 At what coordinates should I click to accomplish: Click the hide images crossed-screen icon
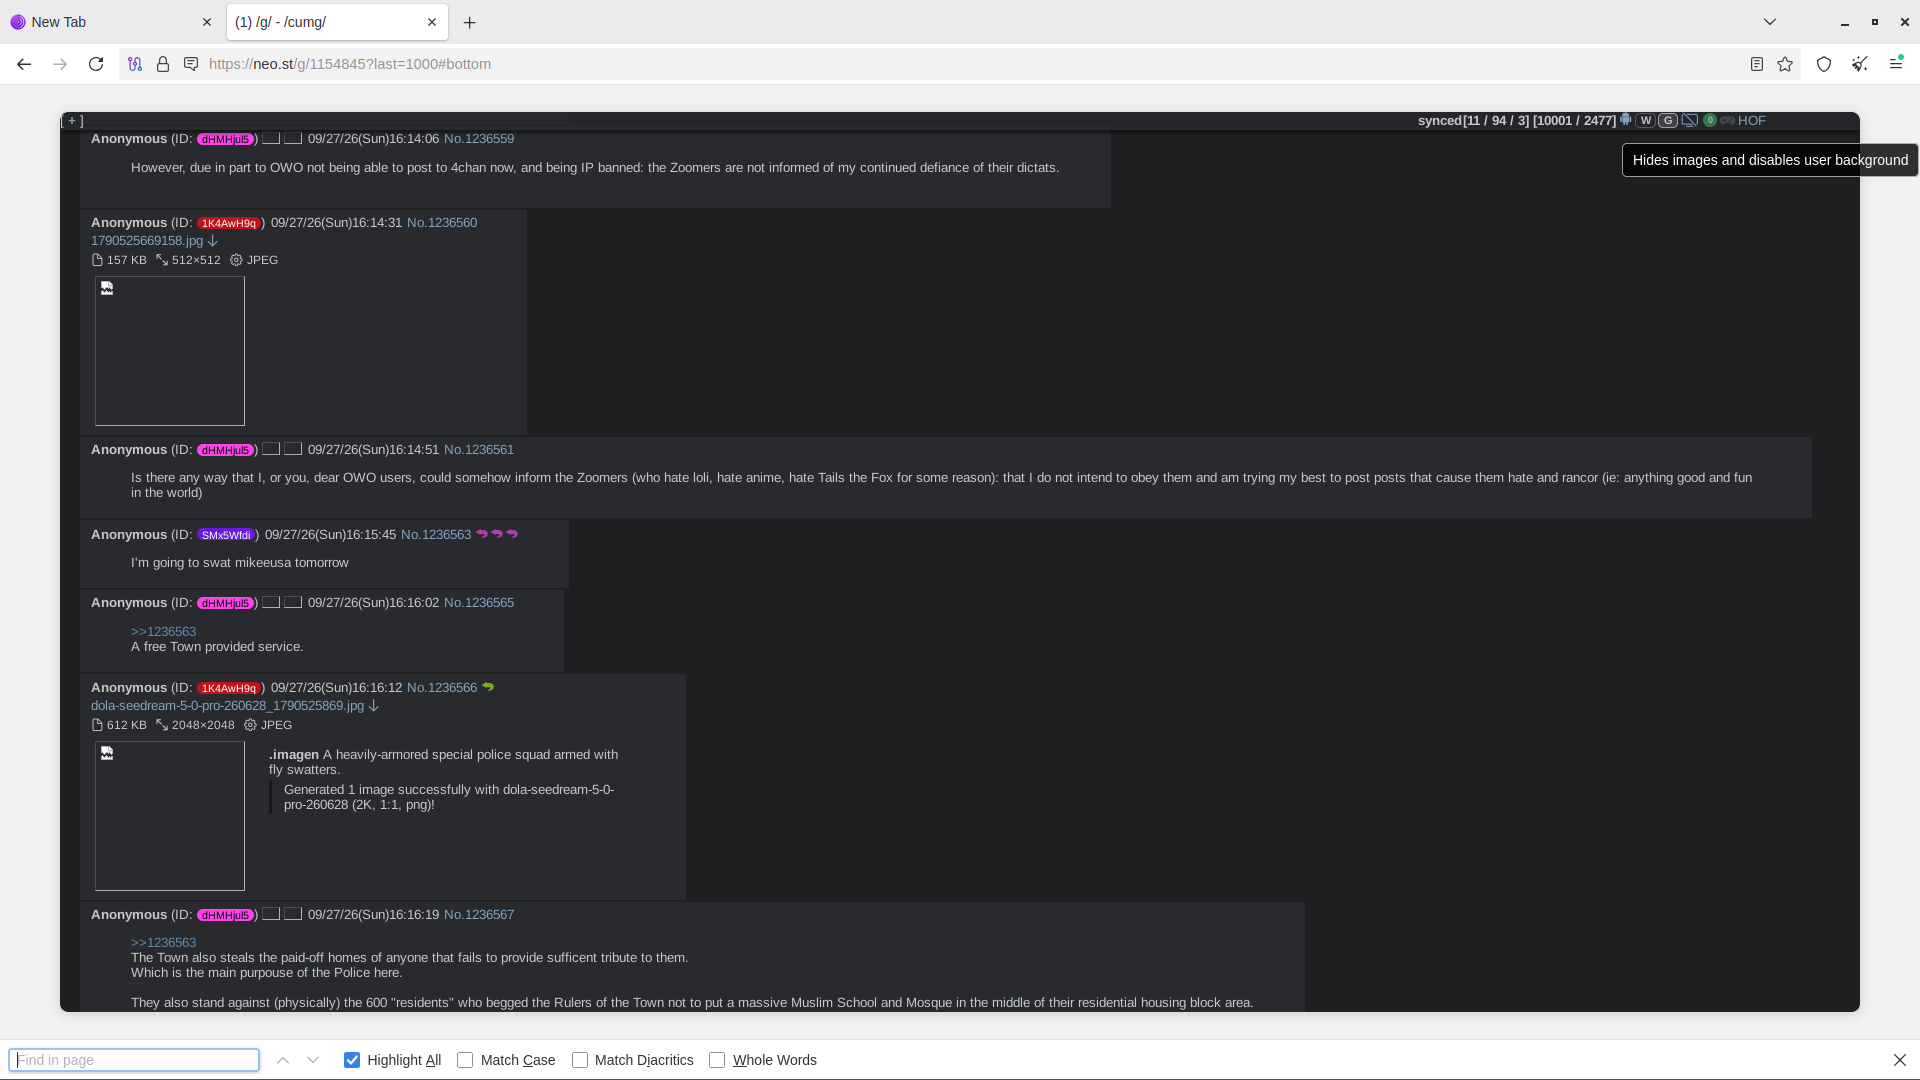(x=1690, y=120)
